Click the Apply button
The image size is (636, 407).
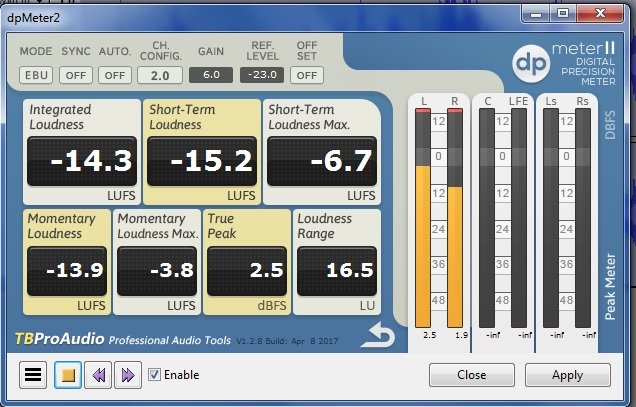567,375
